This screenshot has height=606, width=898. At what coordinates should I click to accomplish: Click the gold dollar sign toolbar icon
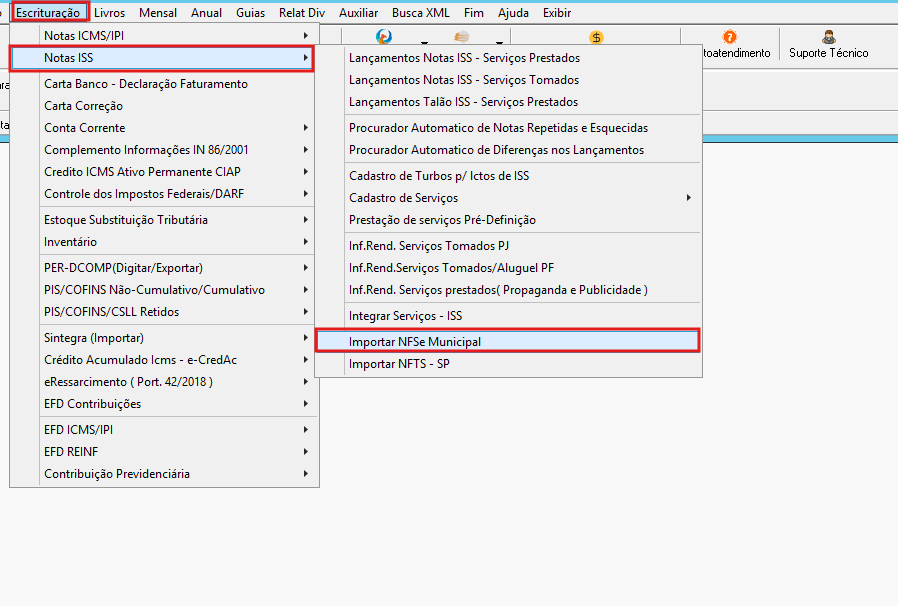[x=596, y=37]
